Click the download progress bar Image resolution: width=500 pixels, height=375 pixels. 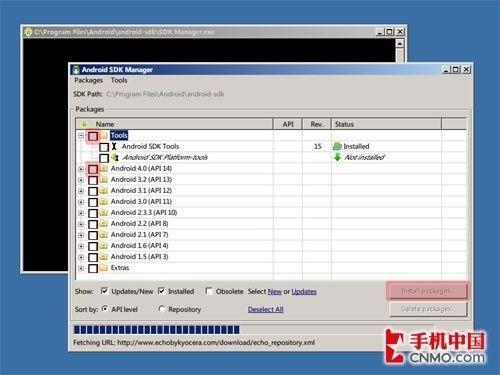click(x=253, y=330)
